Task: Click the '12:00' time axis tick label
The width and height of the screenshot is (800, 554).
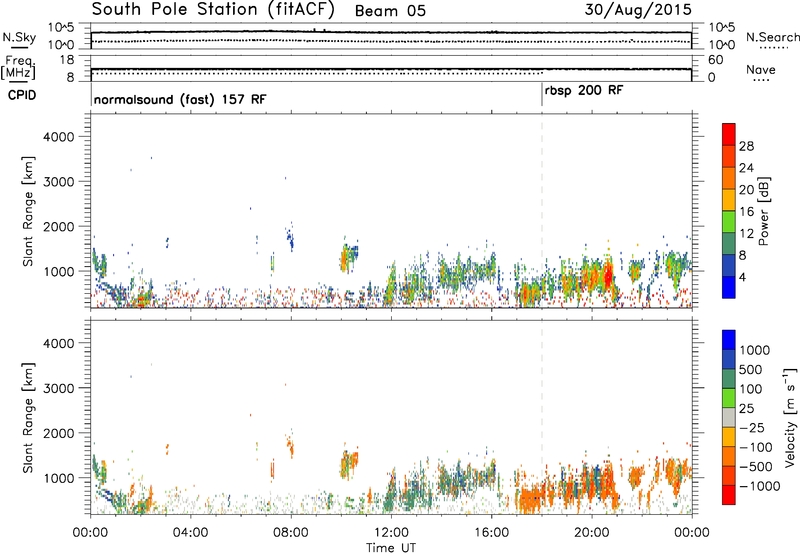Action: tap(391, 533)
